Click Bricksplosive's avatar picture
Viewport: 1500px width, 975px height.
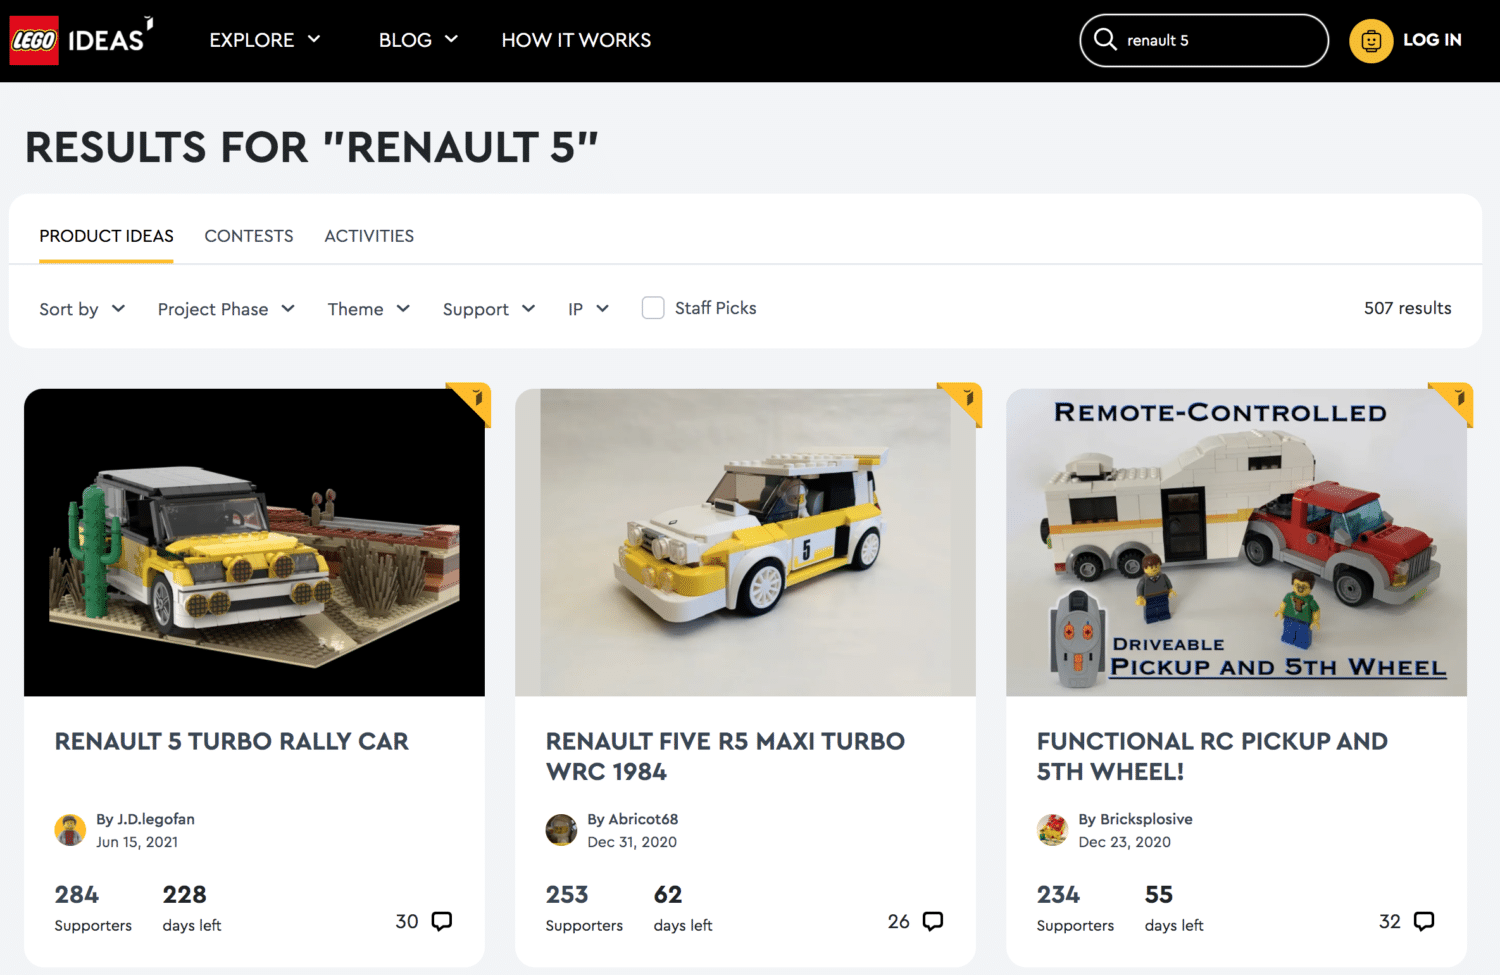pyautogui.click(x=1053, y=830)
